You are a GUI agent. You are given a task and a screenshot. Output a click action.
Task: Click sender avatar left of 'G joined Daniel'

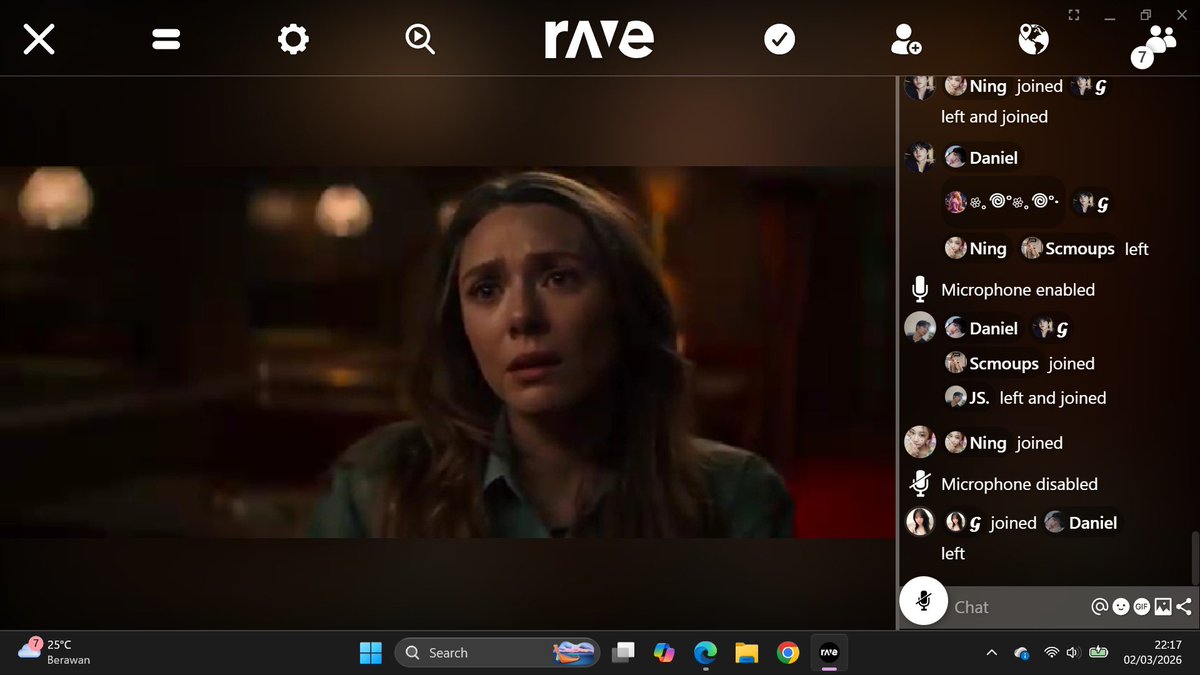[x=919, y=522]
